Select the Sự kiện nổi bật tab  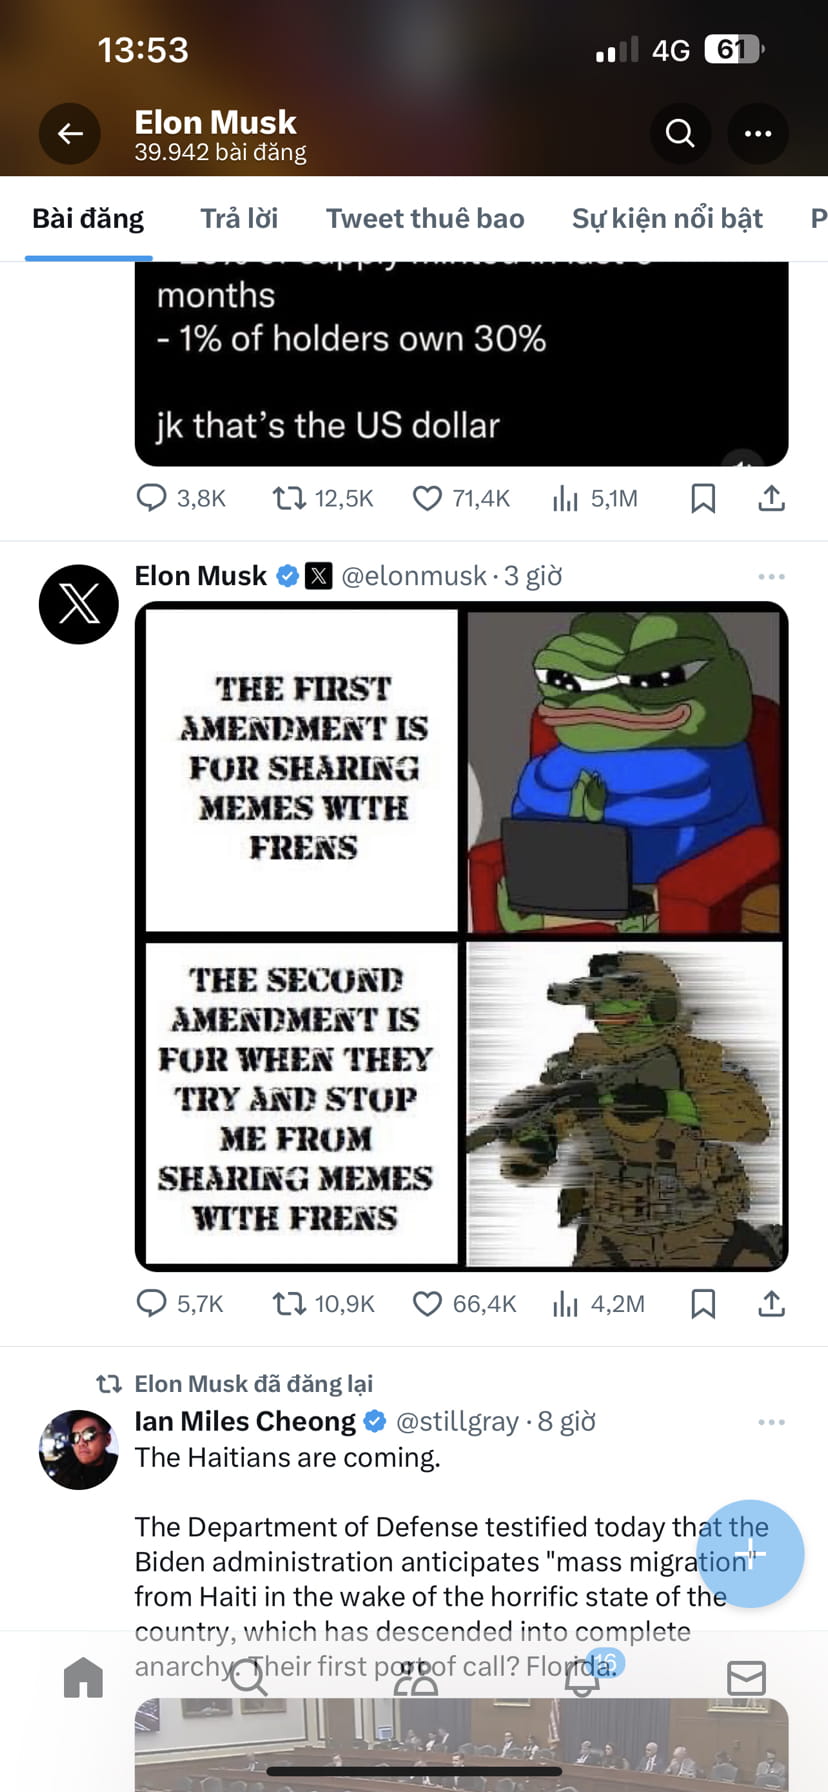click(x=667, y=218)
